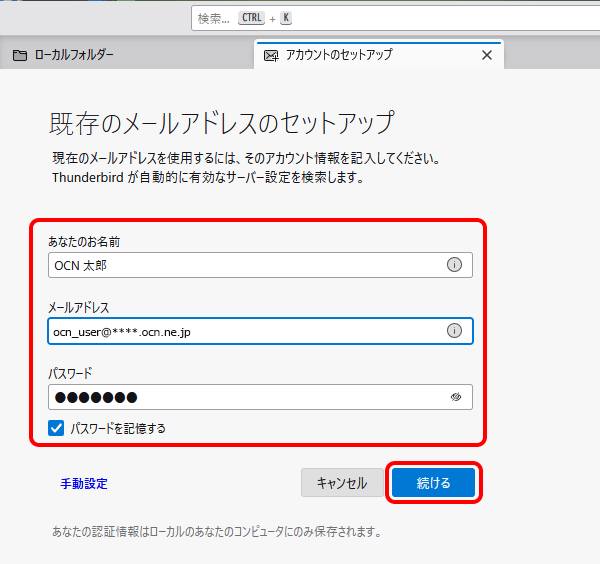Click the email field with ocn_user address
Image resolution: width=600 pixels, height=564 pixels.
(240, 330)
